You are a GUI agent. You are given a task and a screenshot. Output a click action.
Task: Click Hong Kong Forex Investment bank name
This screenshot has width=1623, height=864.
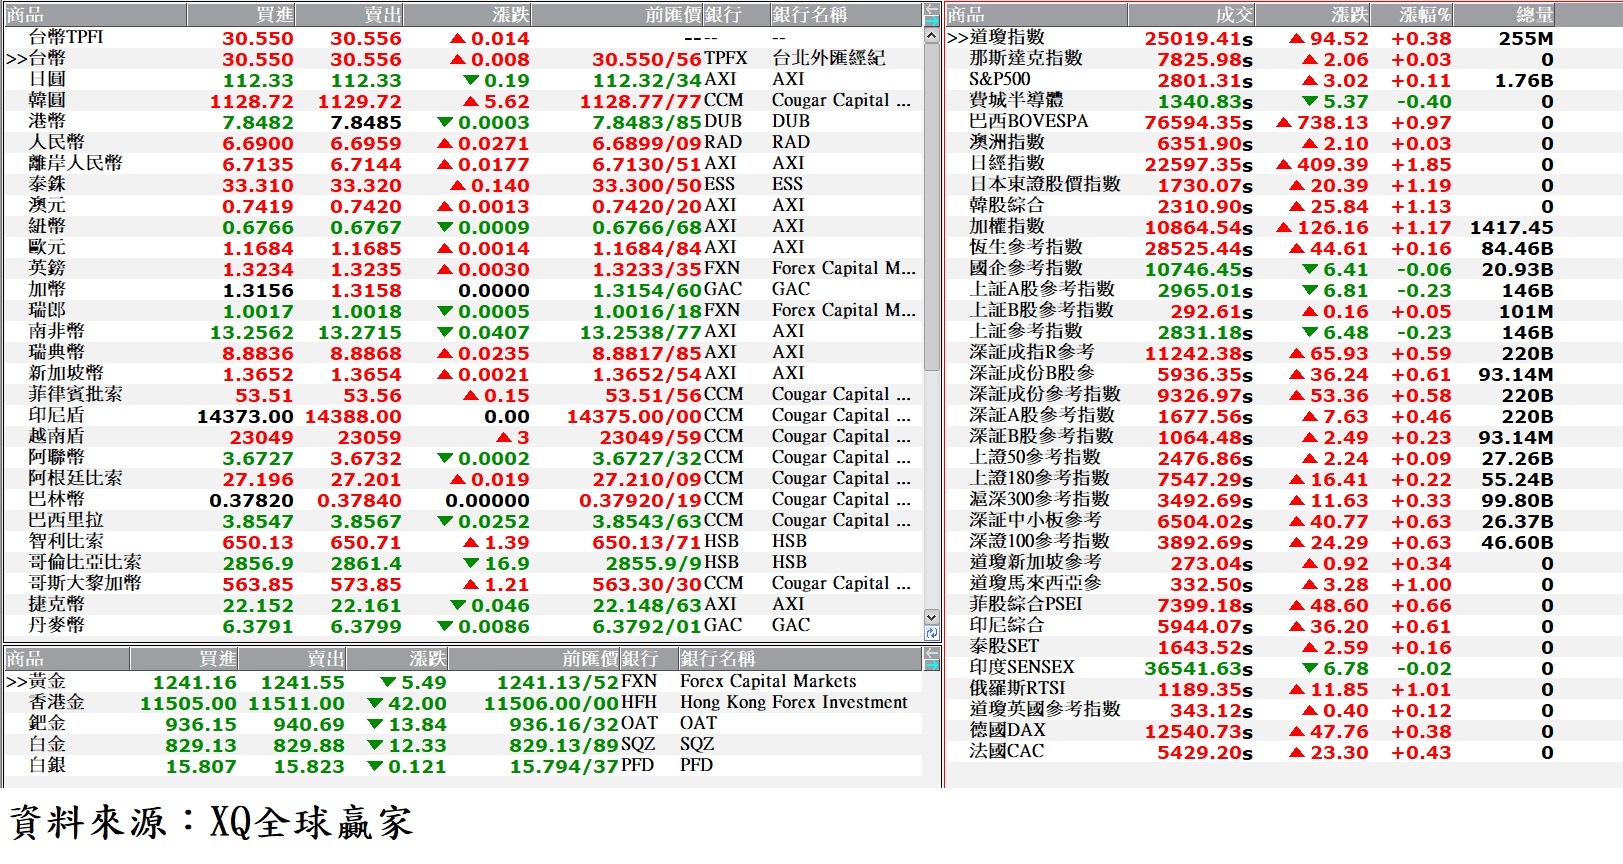tap(794, 702)
